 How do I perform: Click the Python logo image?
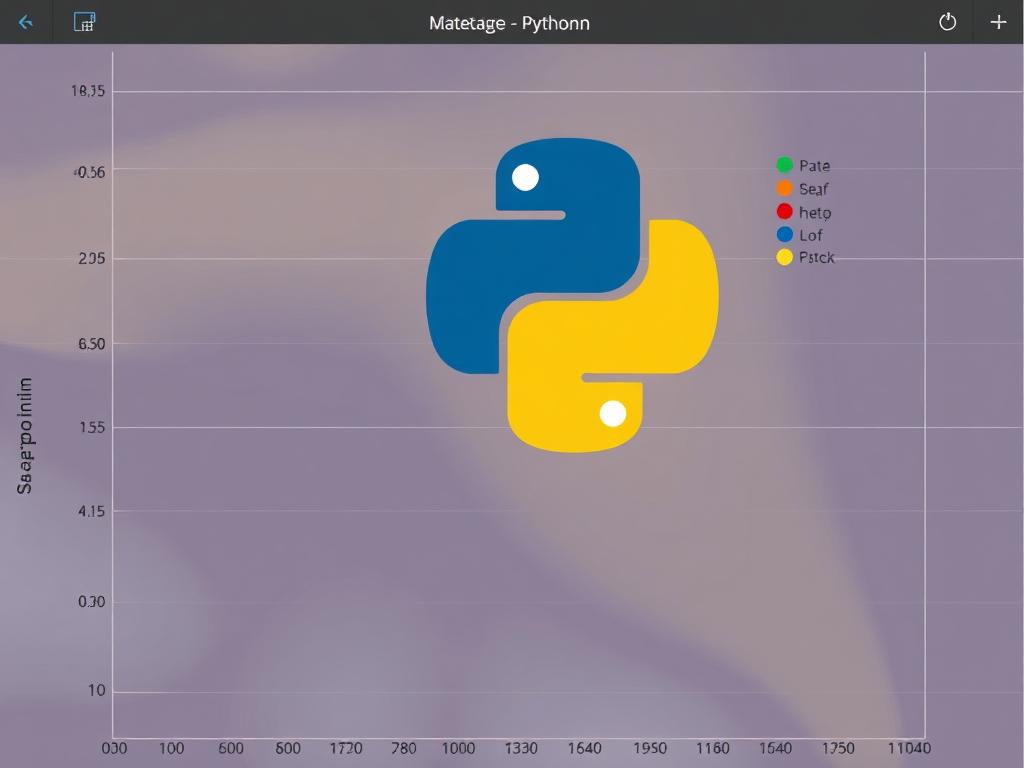[x=572, y=295]
